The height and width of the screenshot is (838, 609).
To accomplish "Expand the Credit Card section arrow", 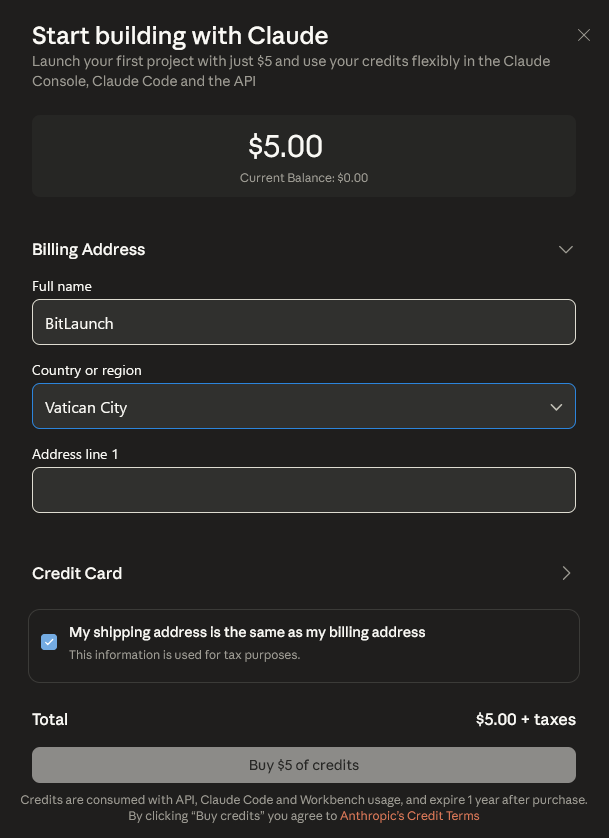I will point(566,573).
